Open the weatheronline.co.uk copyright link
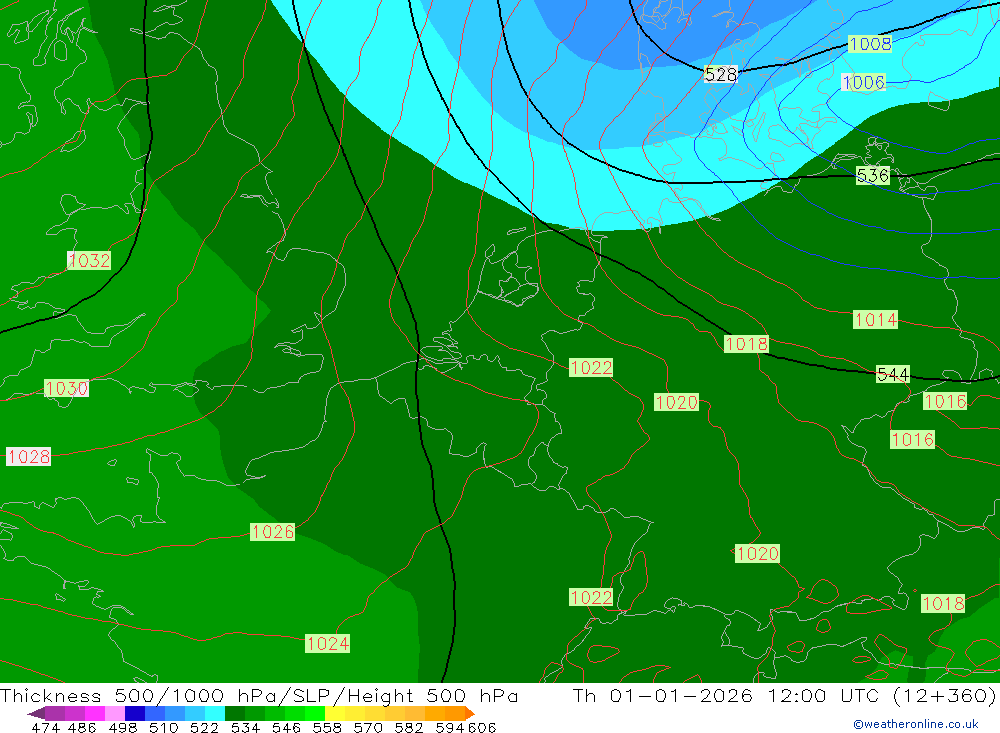Image resolution: width=1000 pixels, height=733 pixels. pos(916,724)
